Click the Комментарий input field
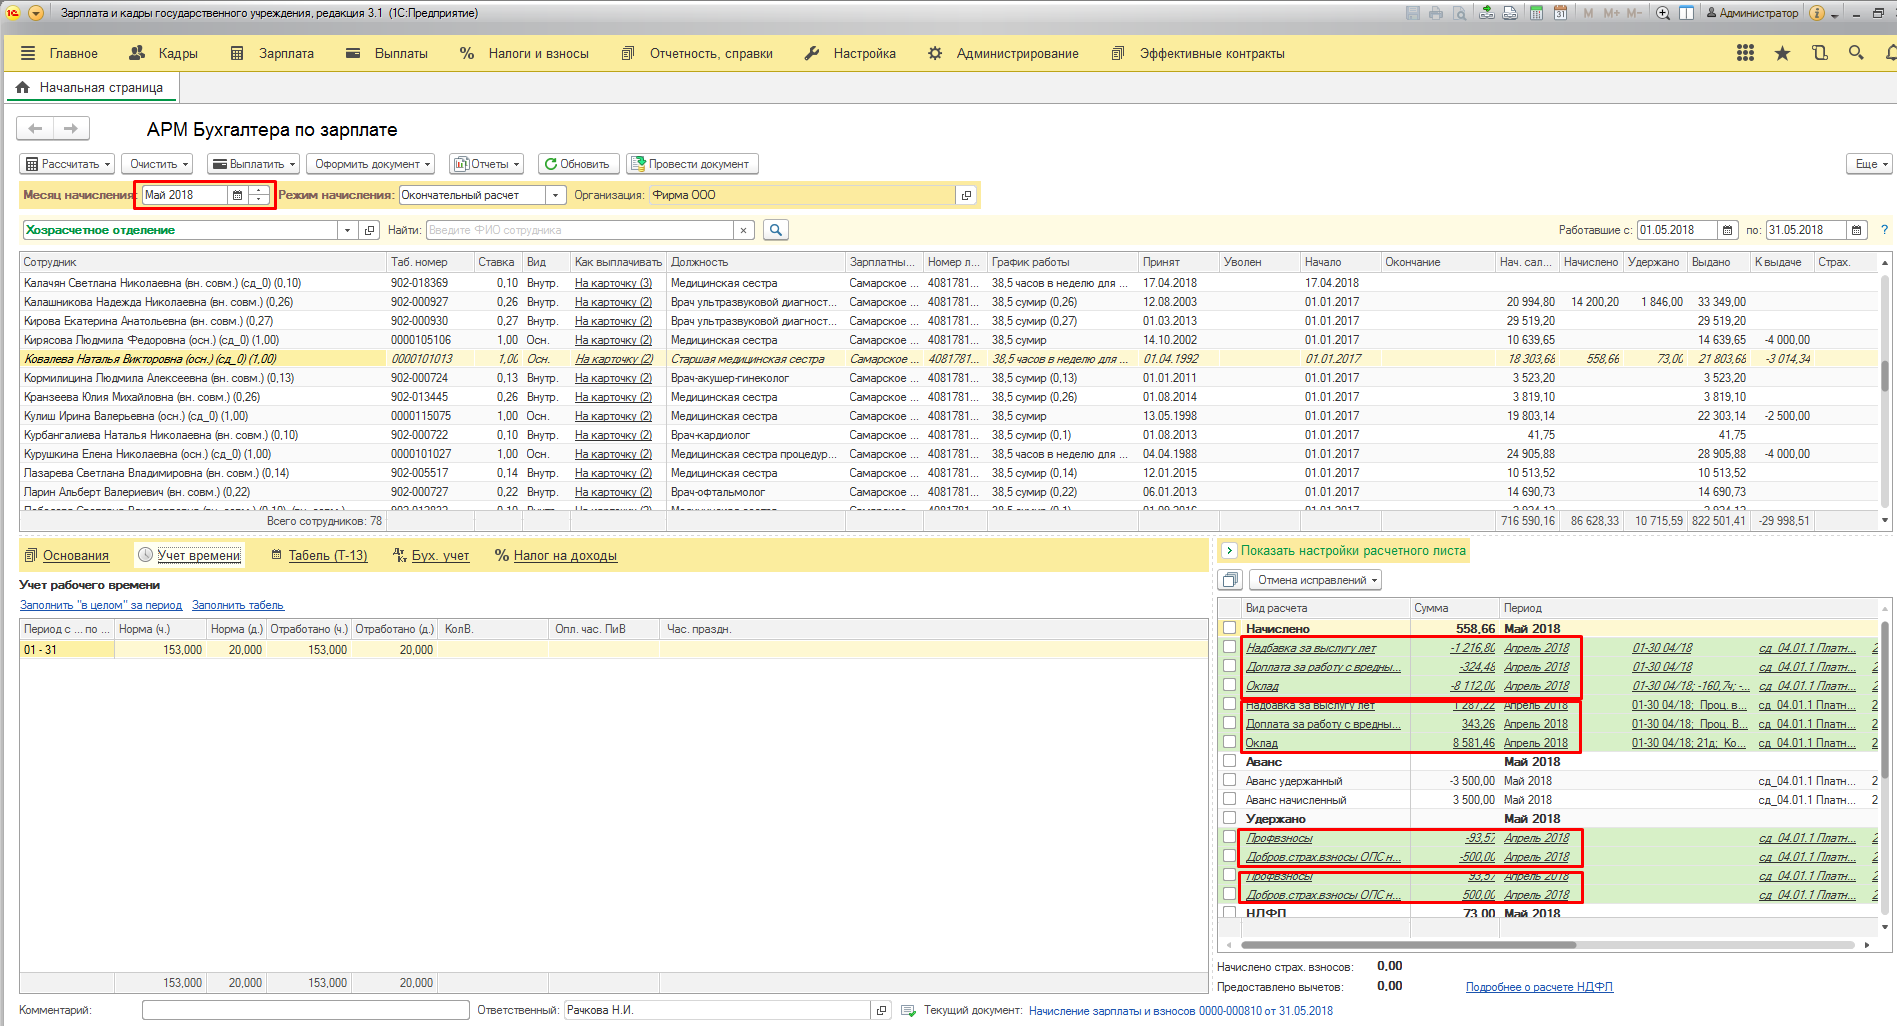 coord(305,1010)
